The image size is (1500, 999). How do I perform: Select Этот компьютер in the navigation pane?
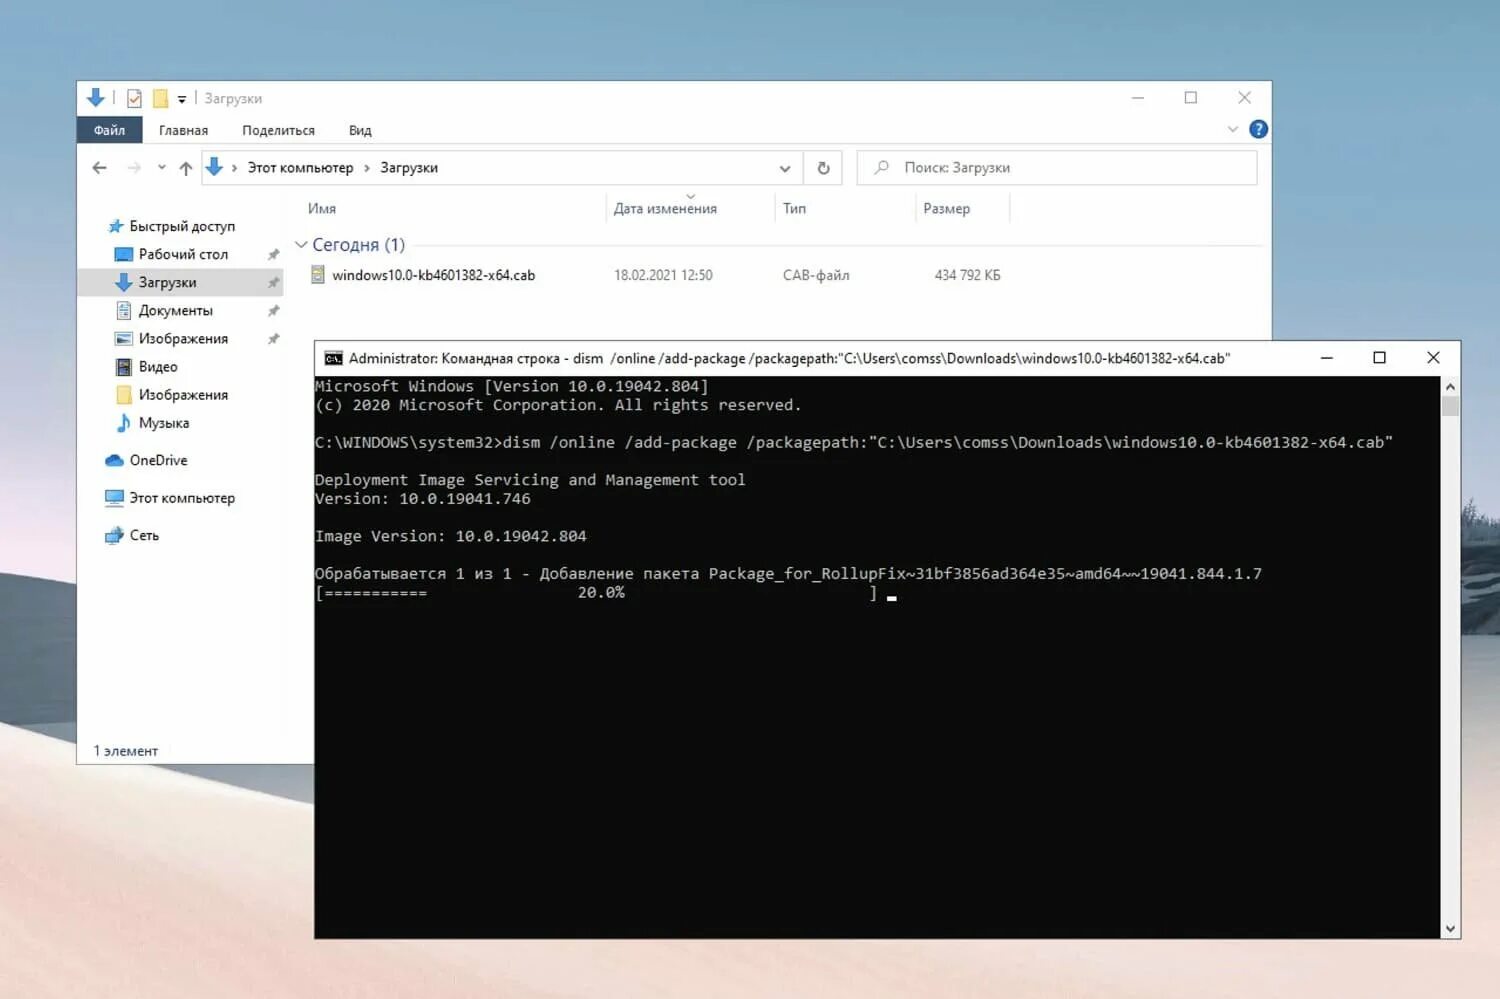tap(181, 497)
